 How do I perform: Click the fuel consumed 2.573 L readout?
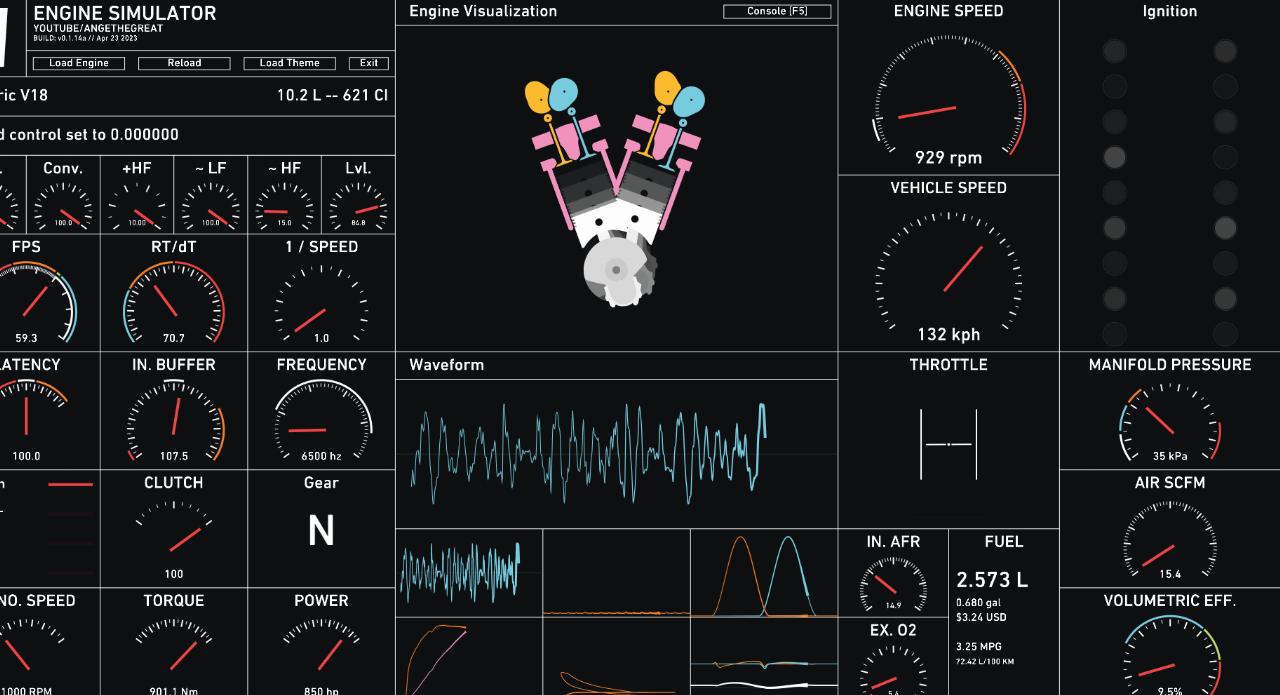992,580
